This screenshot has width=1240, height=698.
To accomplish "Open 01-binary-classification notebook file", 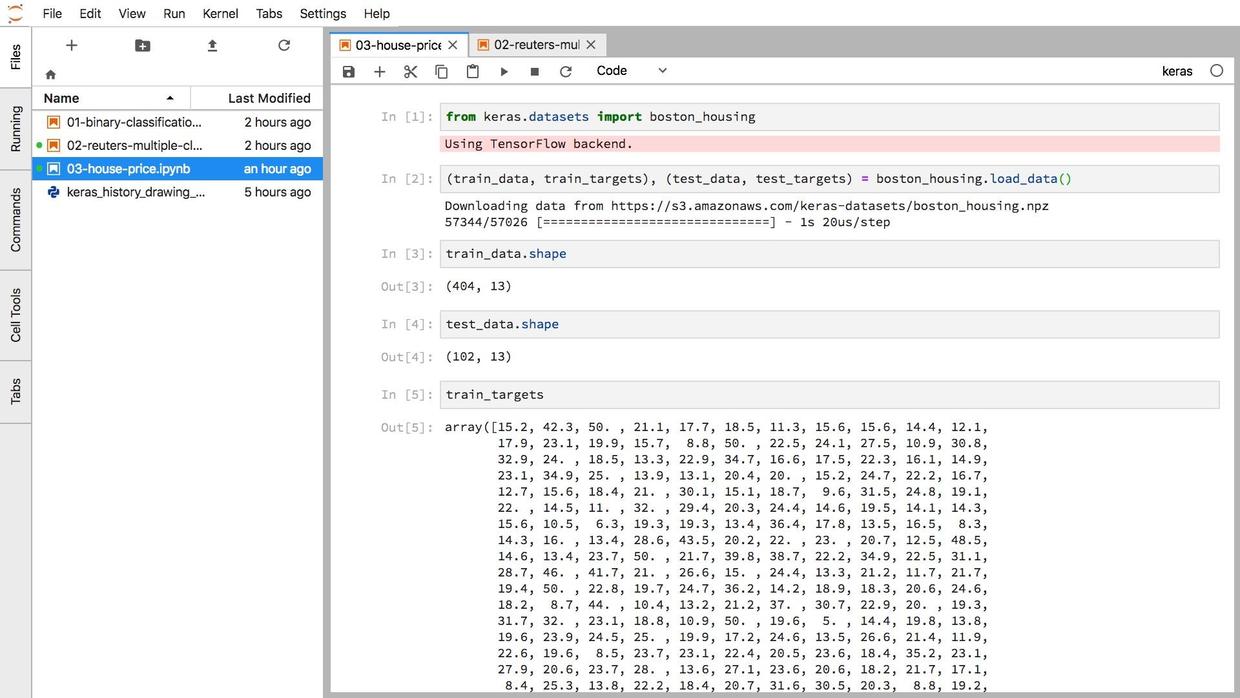I will coord(133,122).
